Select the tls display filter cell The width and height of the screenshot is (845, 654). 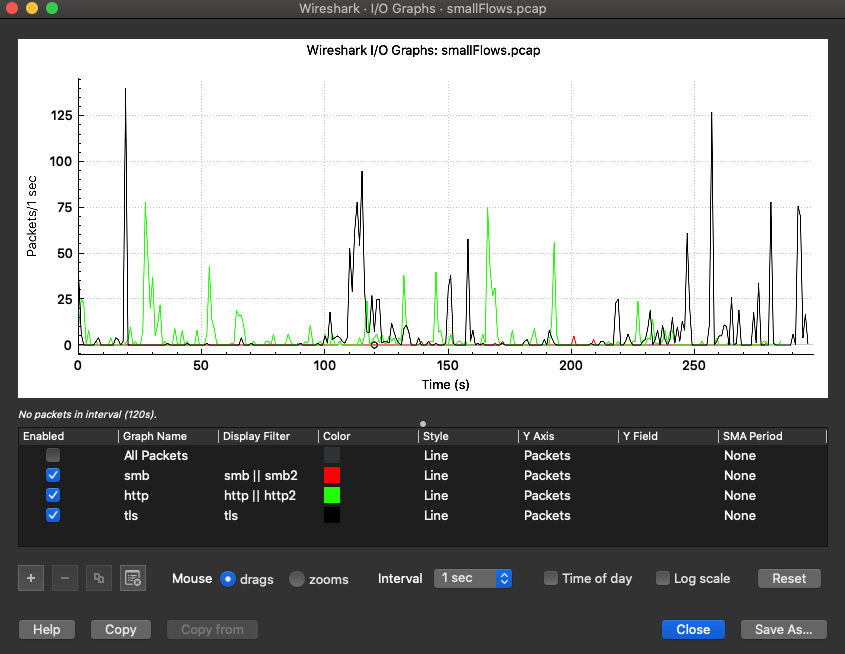(x=231, y=516)
